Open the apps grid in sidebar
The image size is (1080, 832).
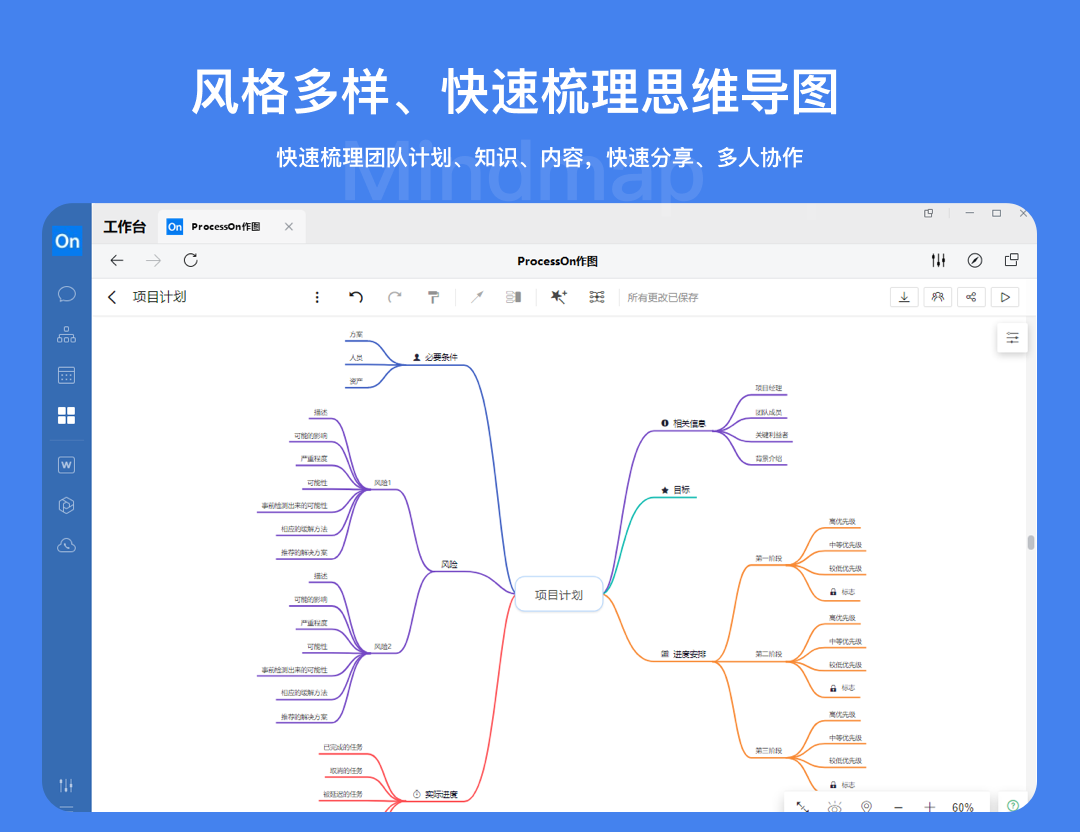(x=67, y=415)
